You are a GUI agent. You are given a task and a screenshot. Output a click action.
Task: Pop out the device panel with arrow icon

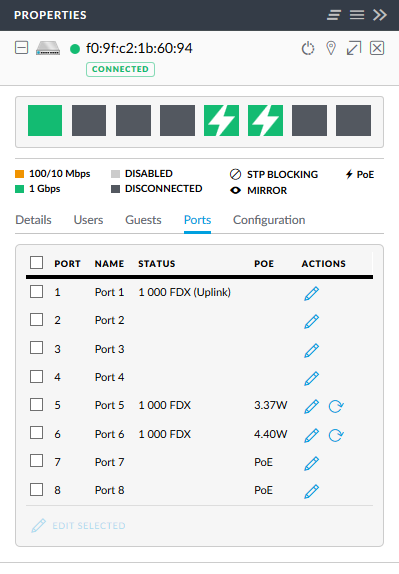[x=354, y=48]
